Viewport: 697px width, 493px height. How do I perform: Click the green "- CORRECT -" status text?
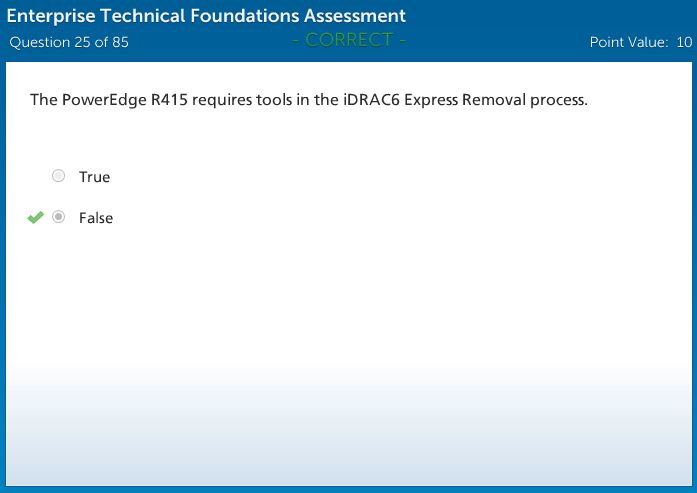(349, 41)
